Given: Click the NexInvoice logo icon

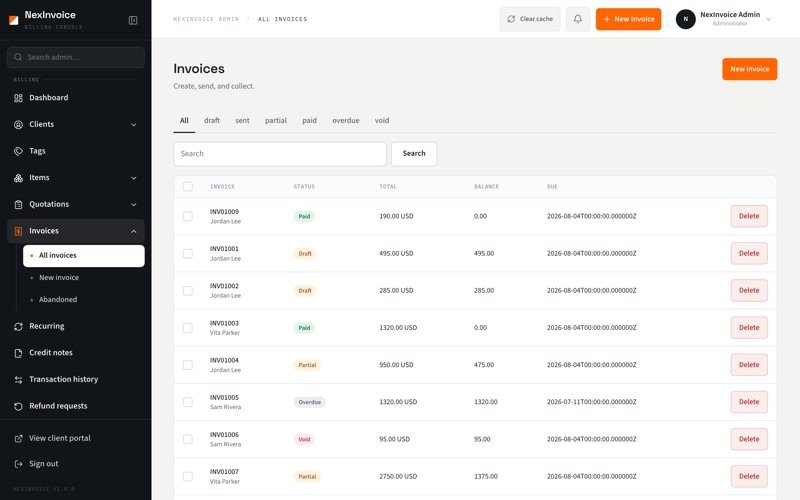Looking at the screenshot, I should point(14,20).
